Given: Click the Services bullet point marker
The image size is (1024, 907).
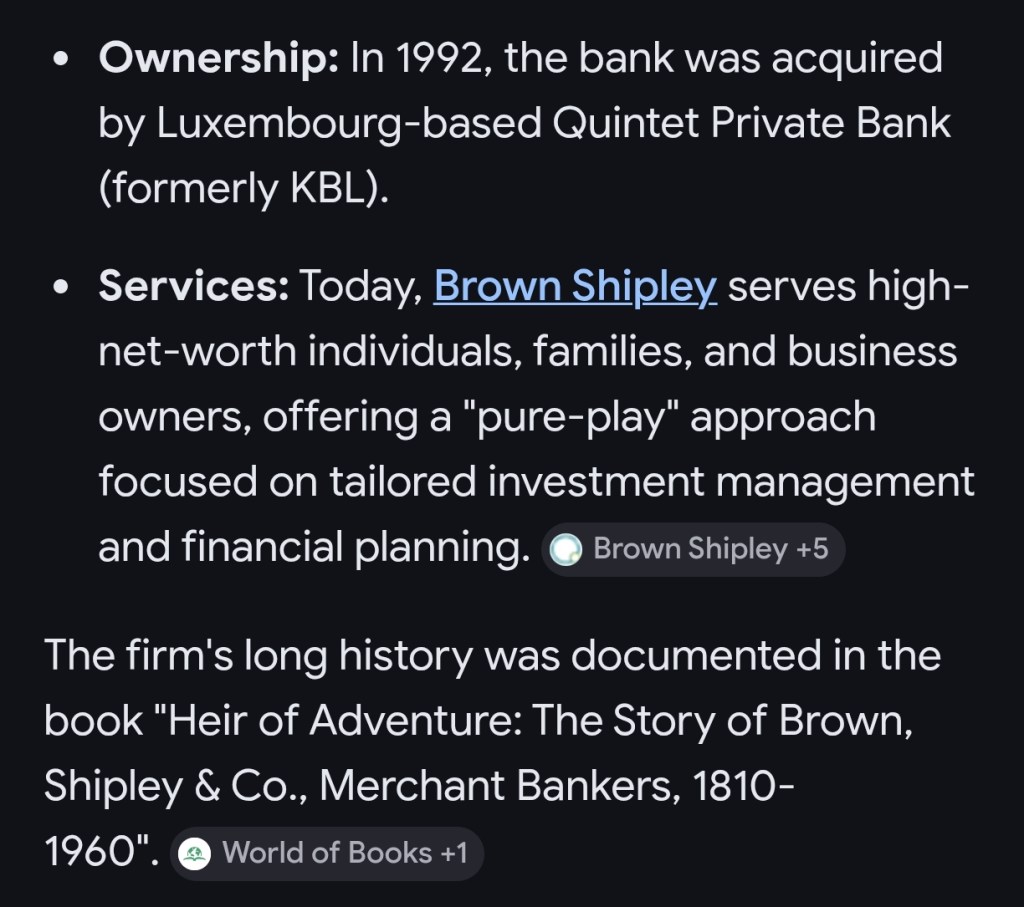Looking at the screenshot, I should (62, 288).
